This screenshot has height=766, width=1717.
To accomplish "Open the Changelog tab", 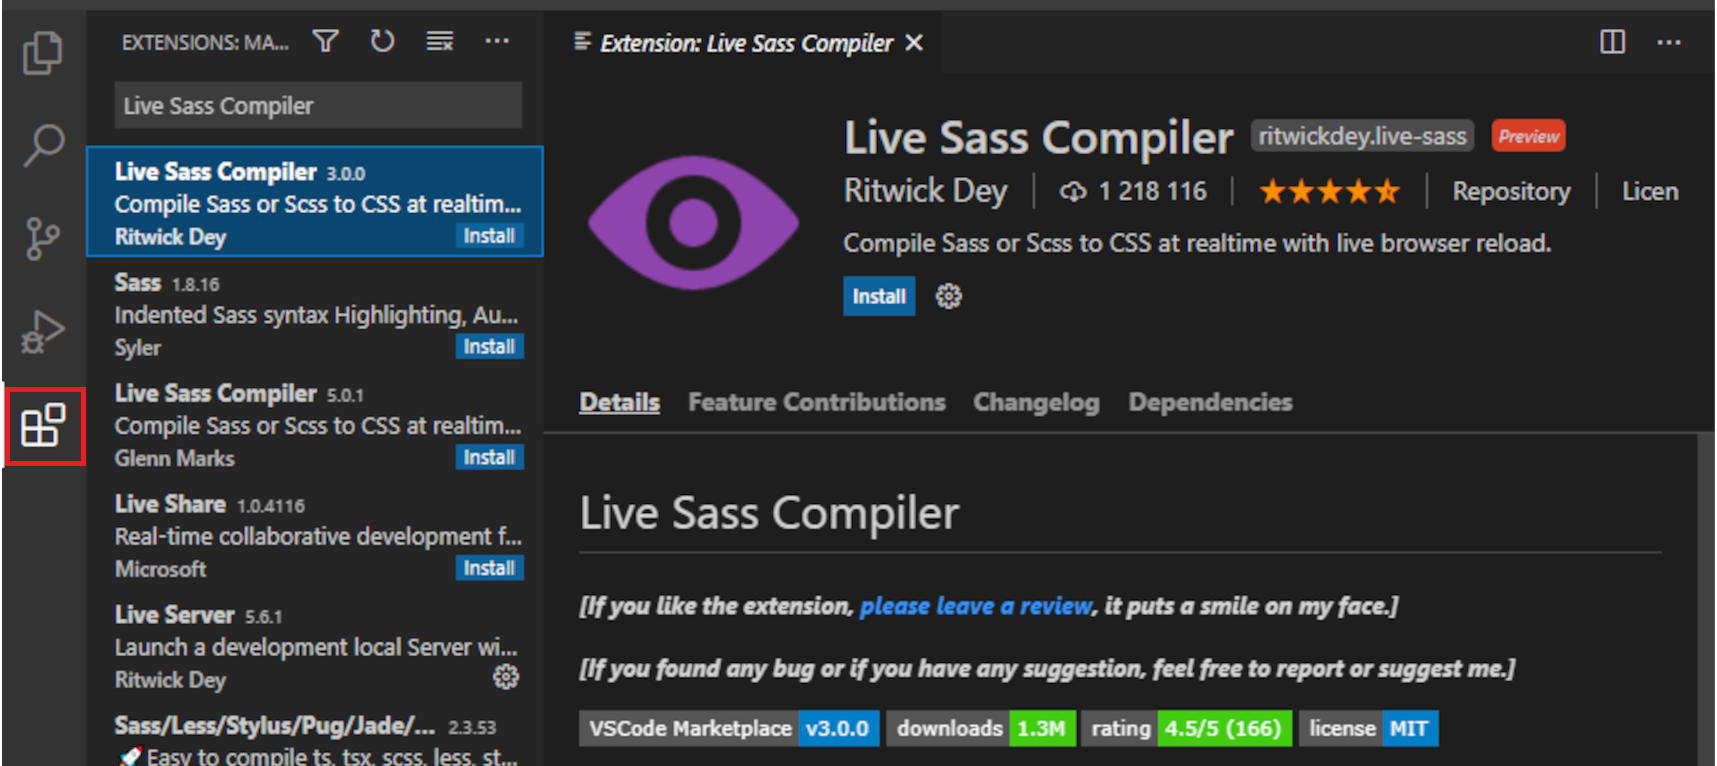I will pos(1036,402).
